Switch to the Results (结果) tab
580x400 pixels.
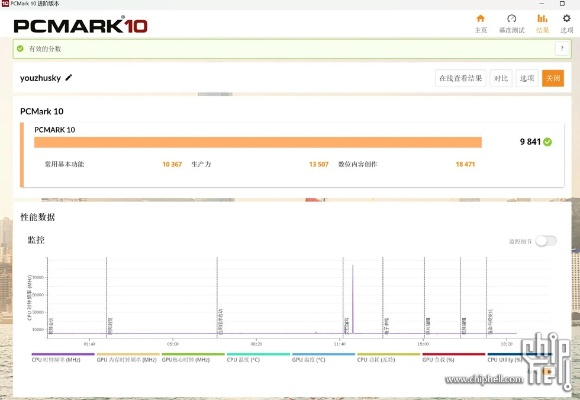tap(542, 23)
